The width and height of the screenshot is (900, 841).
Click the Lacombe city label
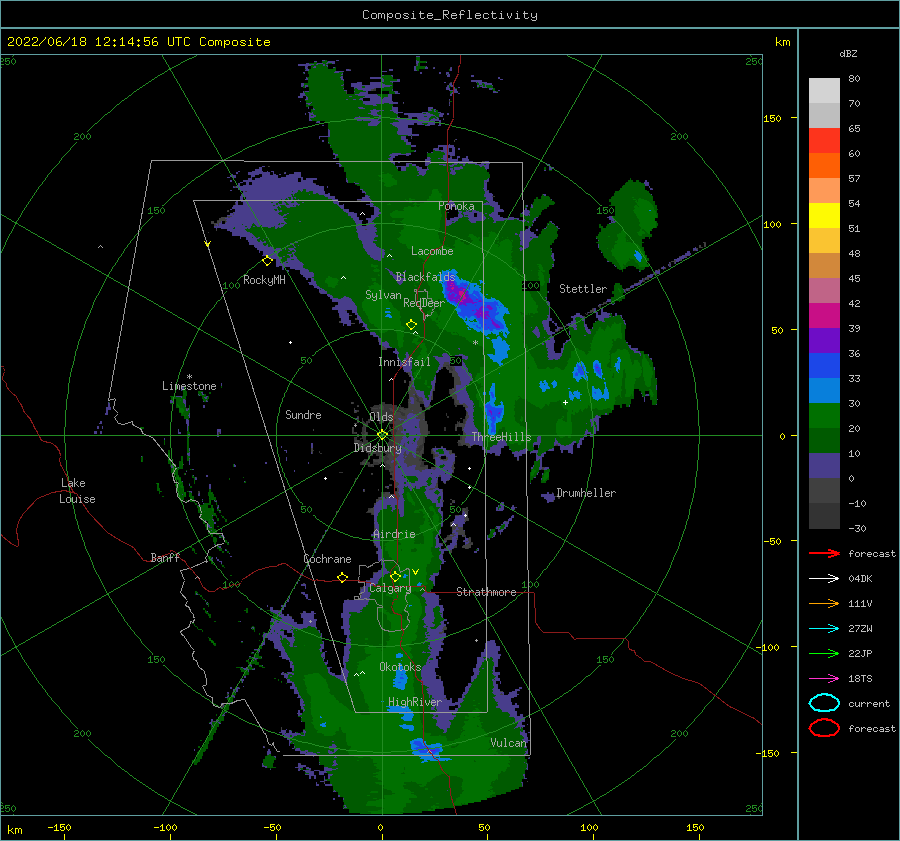[x=432, y=251]
